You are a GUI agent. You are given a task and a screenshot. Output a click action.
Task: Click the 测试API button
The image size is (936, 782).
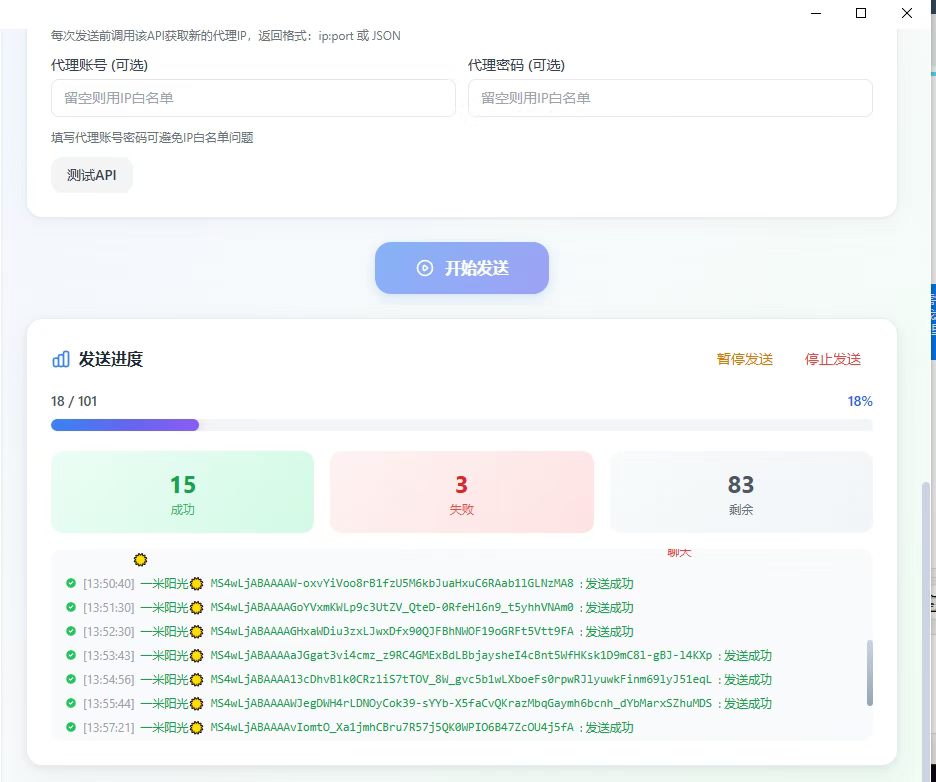91,175
